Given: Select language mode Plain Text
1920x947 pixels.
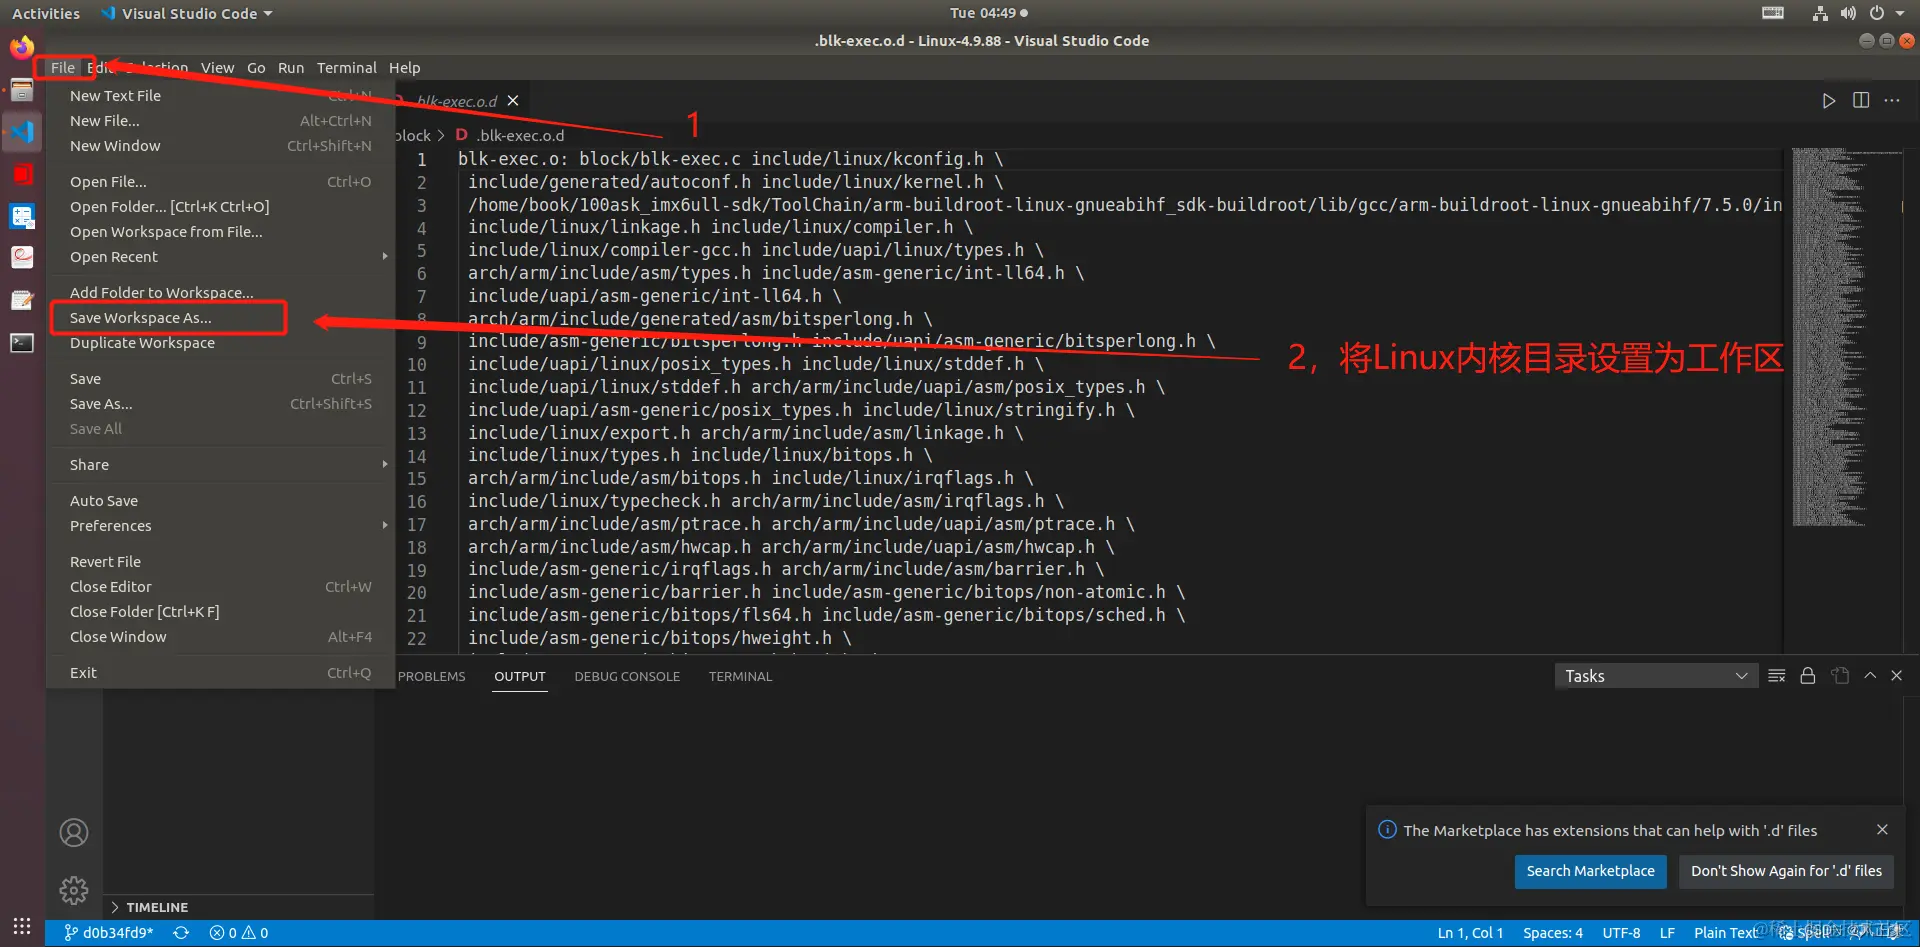Looking at the screenshot, I should 1725,933.
